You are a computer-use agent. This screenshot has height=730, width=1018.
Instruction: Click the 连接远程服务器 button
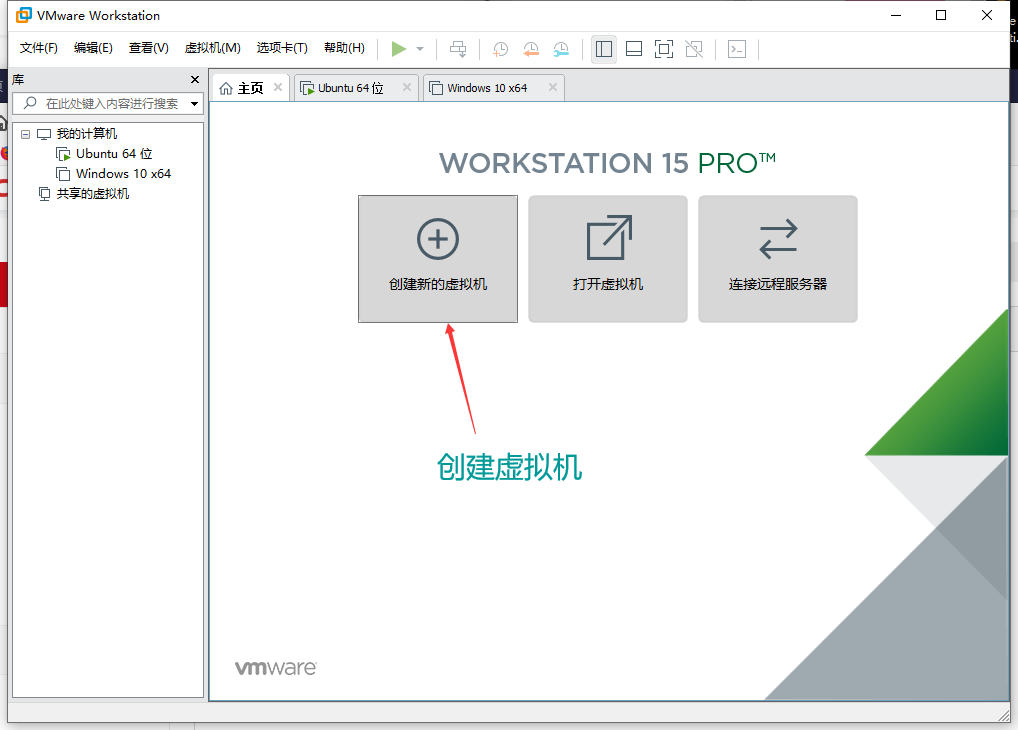coord(778,258)
